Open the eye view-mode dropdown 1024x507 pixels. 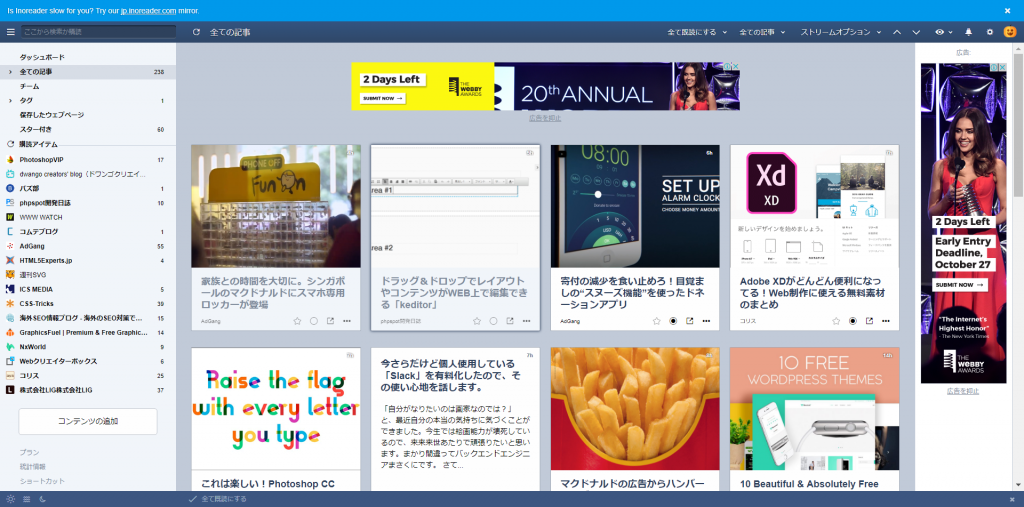pos(944,32)
